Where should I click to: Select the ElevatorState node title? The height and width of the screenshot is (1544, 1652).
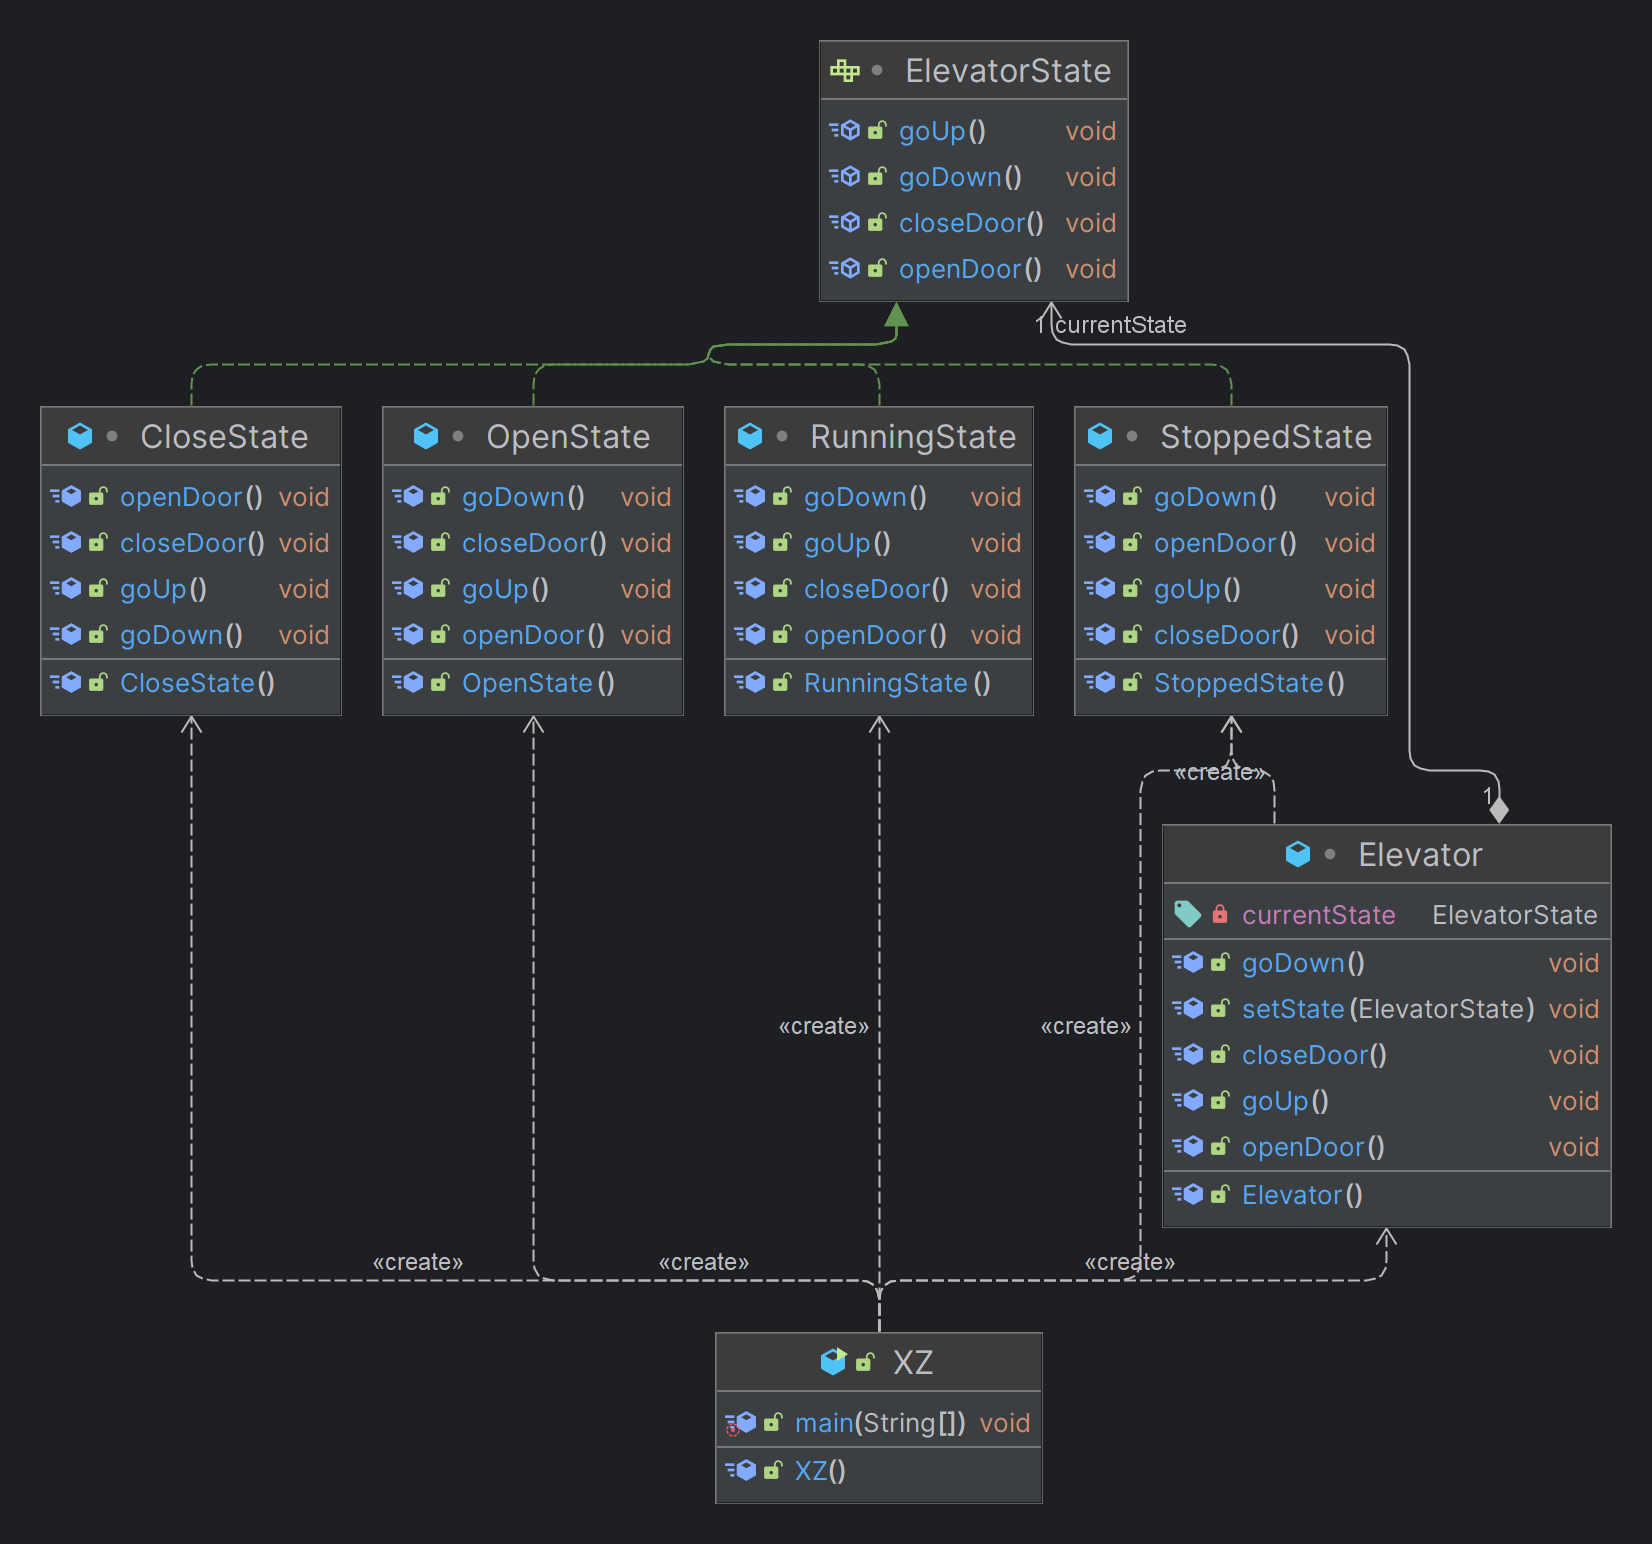coord(1008,70)
